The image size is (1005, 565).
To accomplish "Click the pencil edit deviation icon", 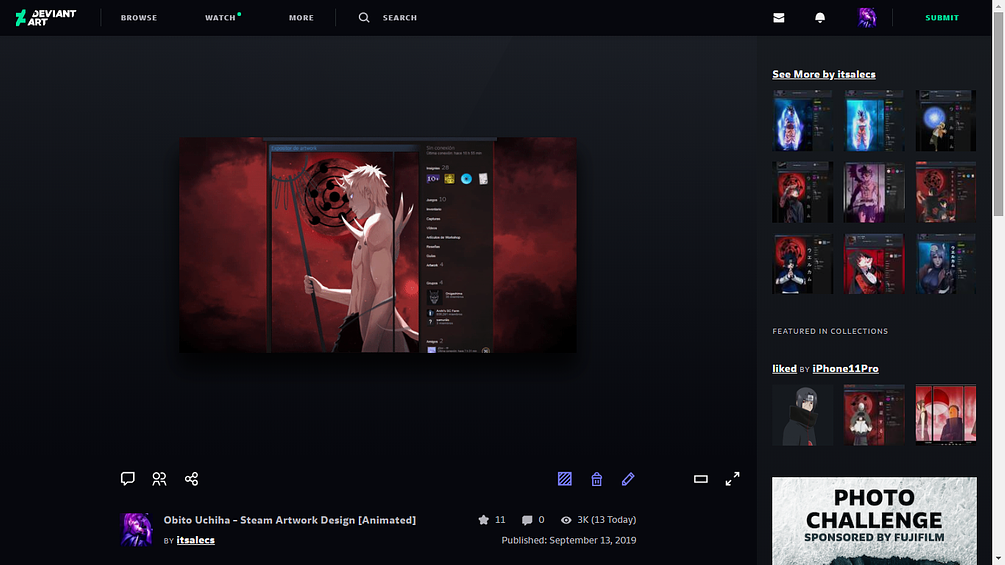I will coord(628,479).
